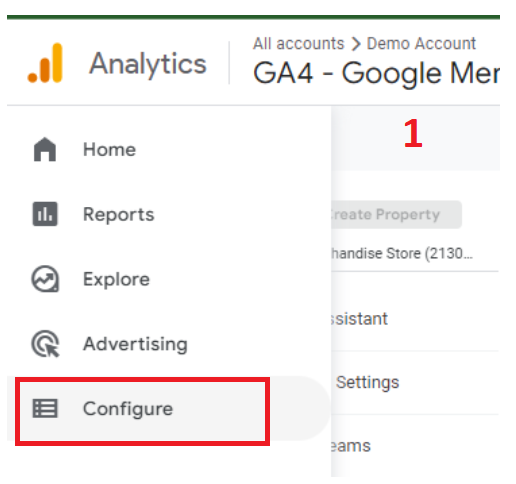The height and width of the screenshot is (484, 516).
Task: Open the Setup Assistant row
Action: click(415, 319)
